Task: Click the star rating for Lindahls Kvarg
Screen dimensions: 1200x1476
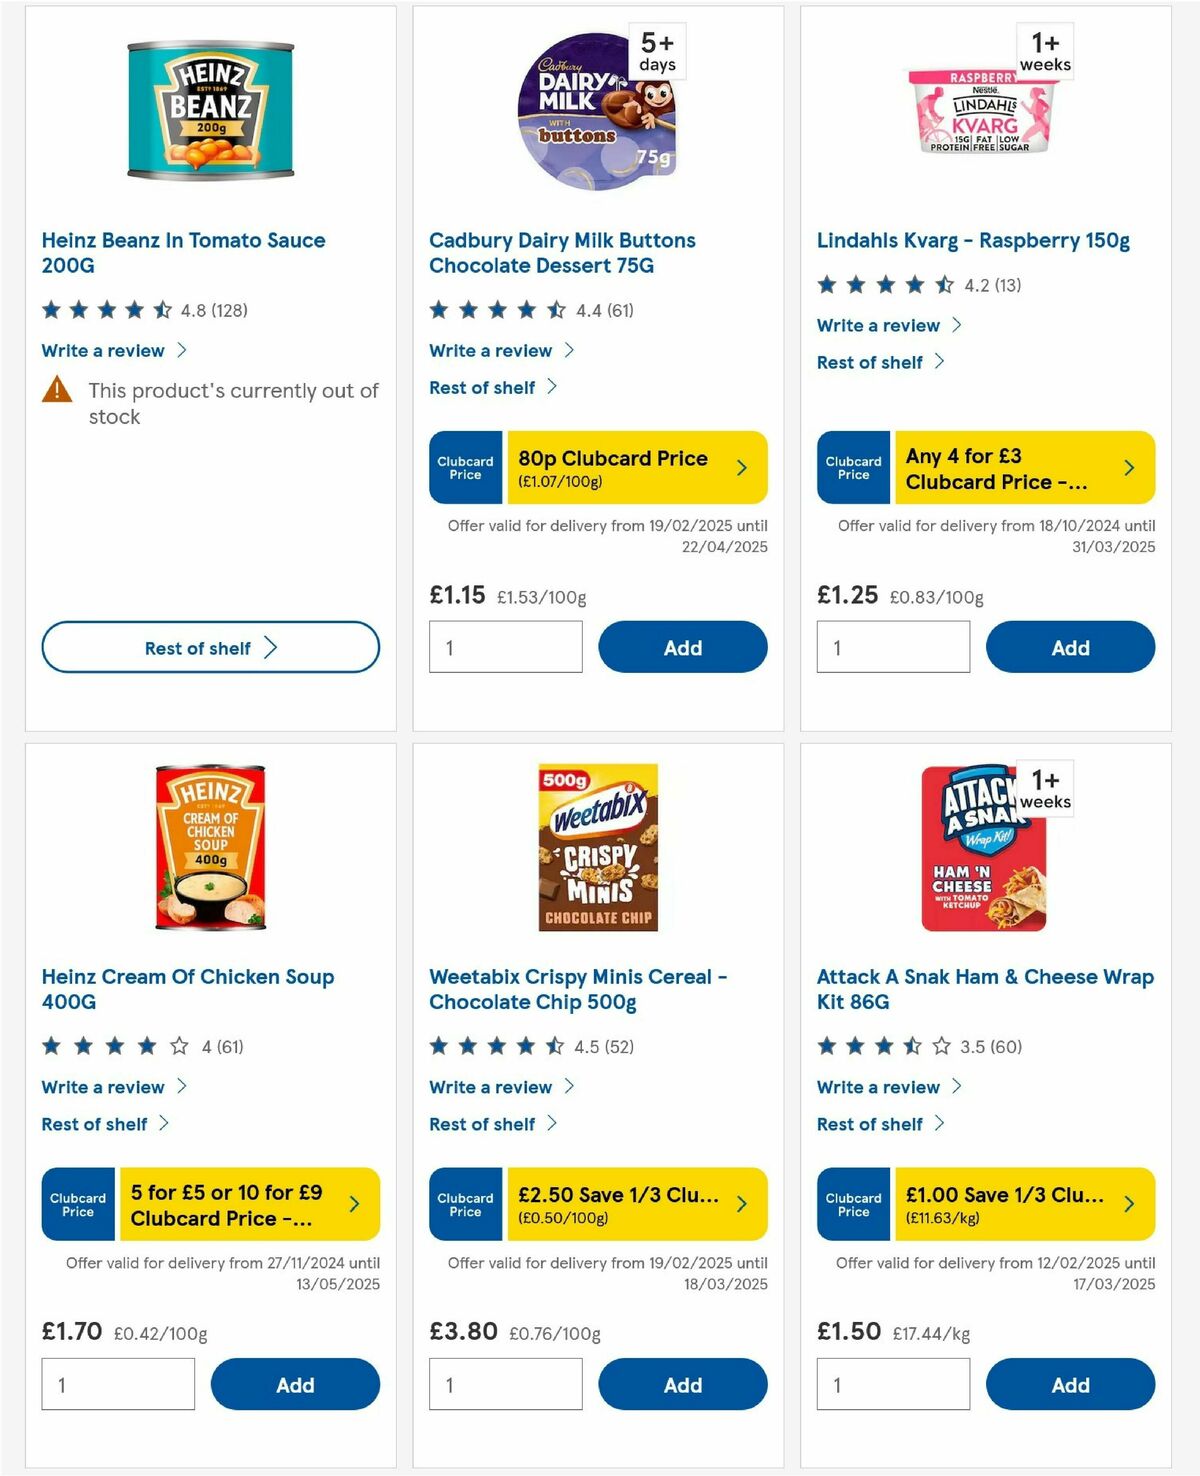Action: 885,284
